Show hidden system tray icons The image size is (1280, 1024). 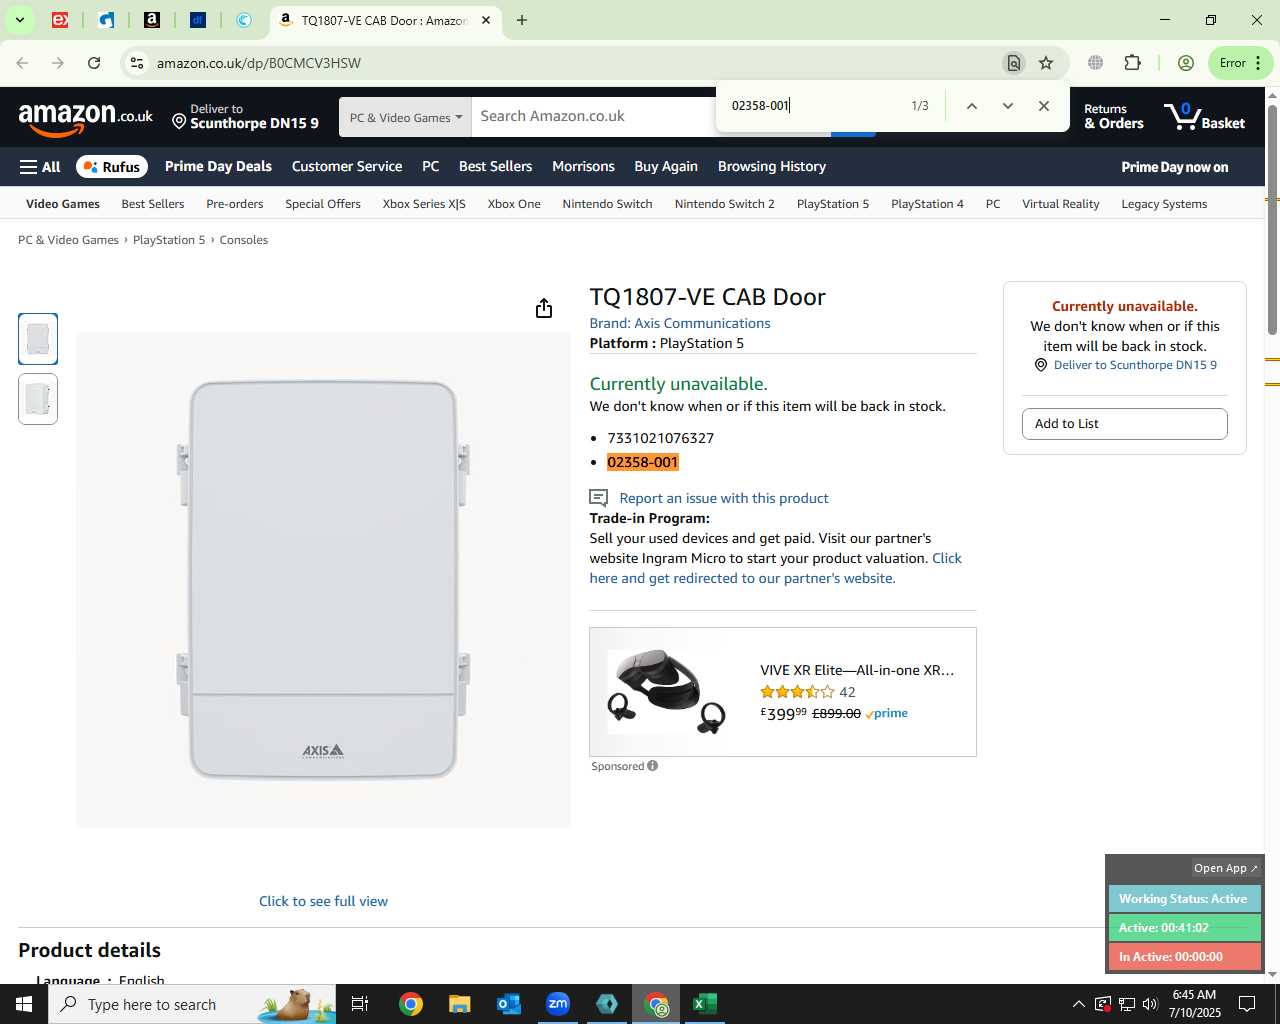(1078, 1004)
